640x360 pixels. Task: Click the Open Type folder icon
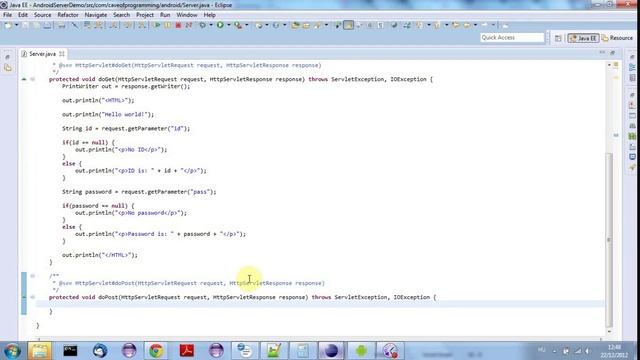coord(296,25)
